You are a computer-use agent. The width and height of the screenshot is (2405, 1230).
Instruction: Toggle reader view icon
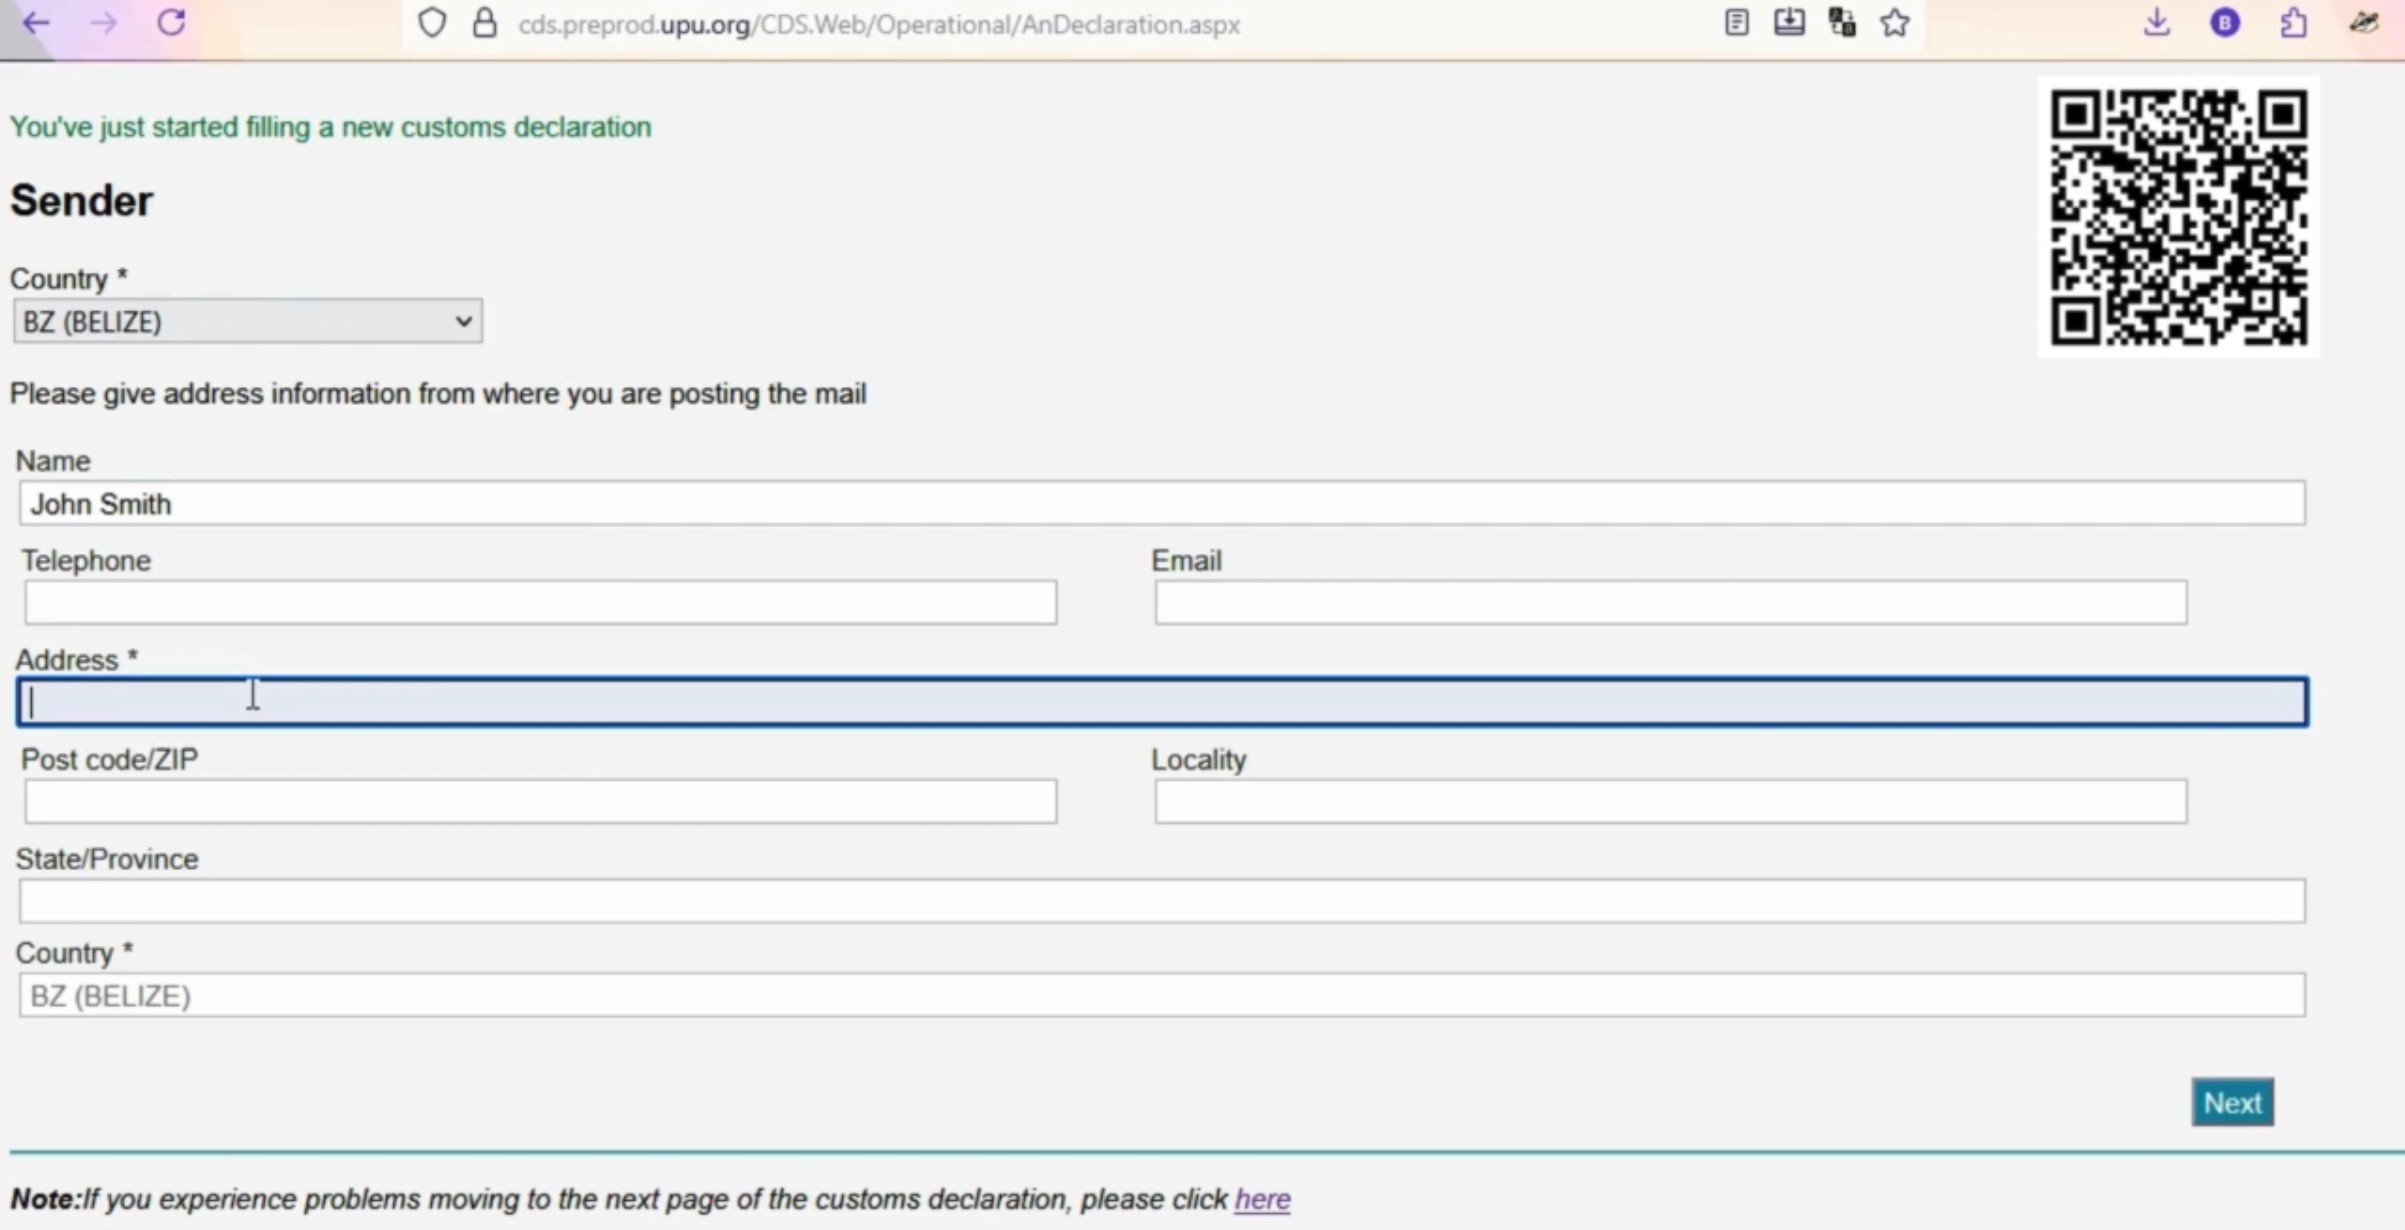pos(1737,23)
